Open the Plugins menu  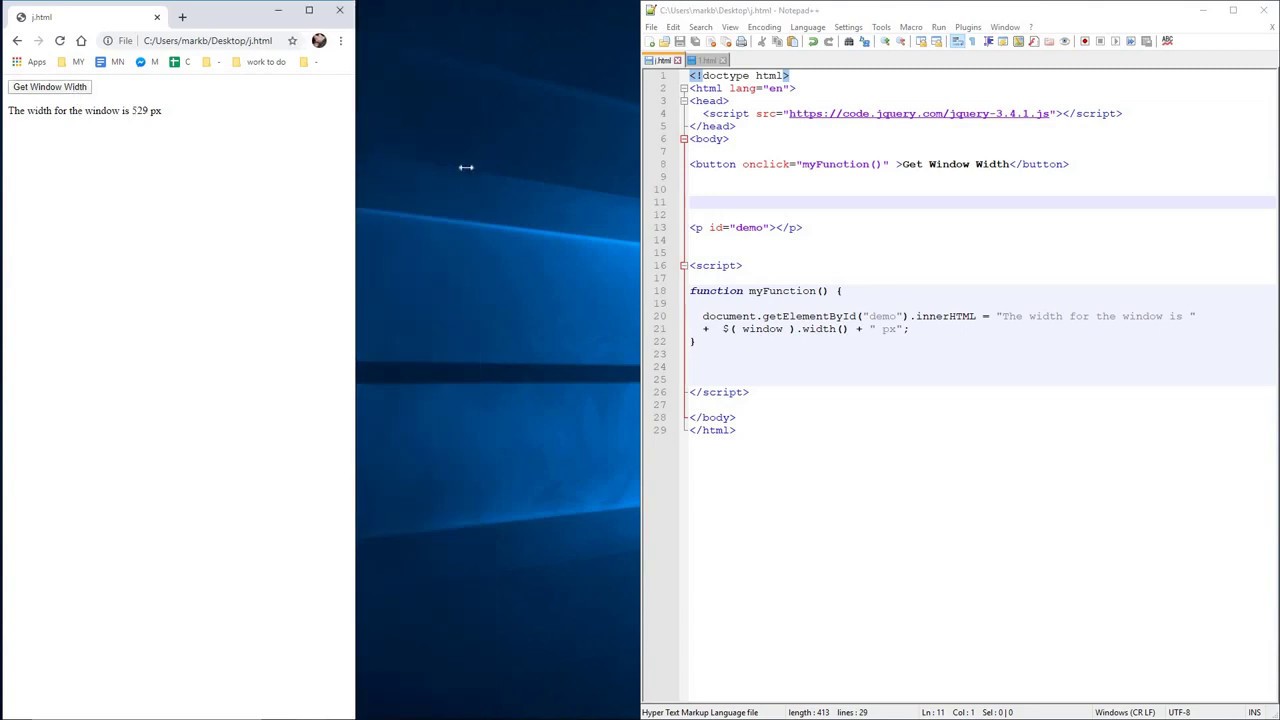click(x=968, y=27)
